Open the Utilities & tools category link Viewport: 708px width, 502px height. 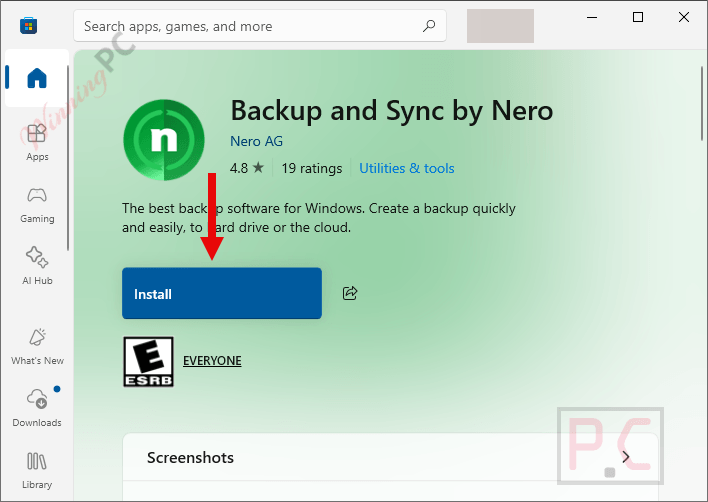407,168
